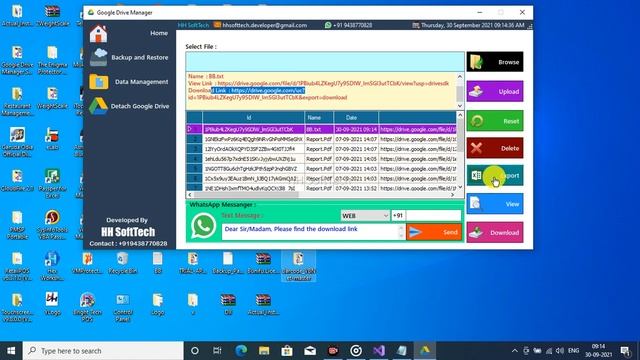This screenshot has height=360, width=640.
Task: Select the BB.txt row in the table
Action: click(x=321, y=129)
